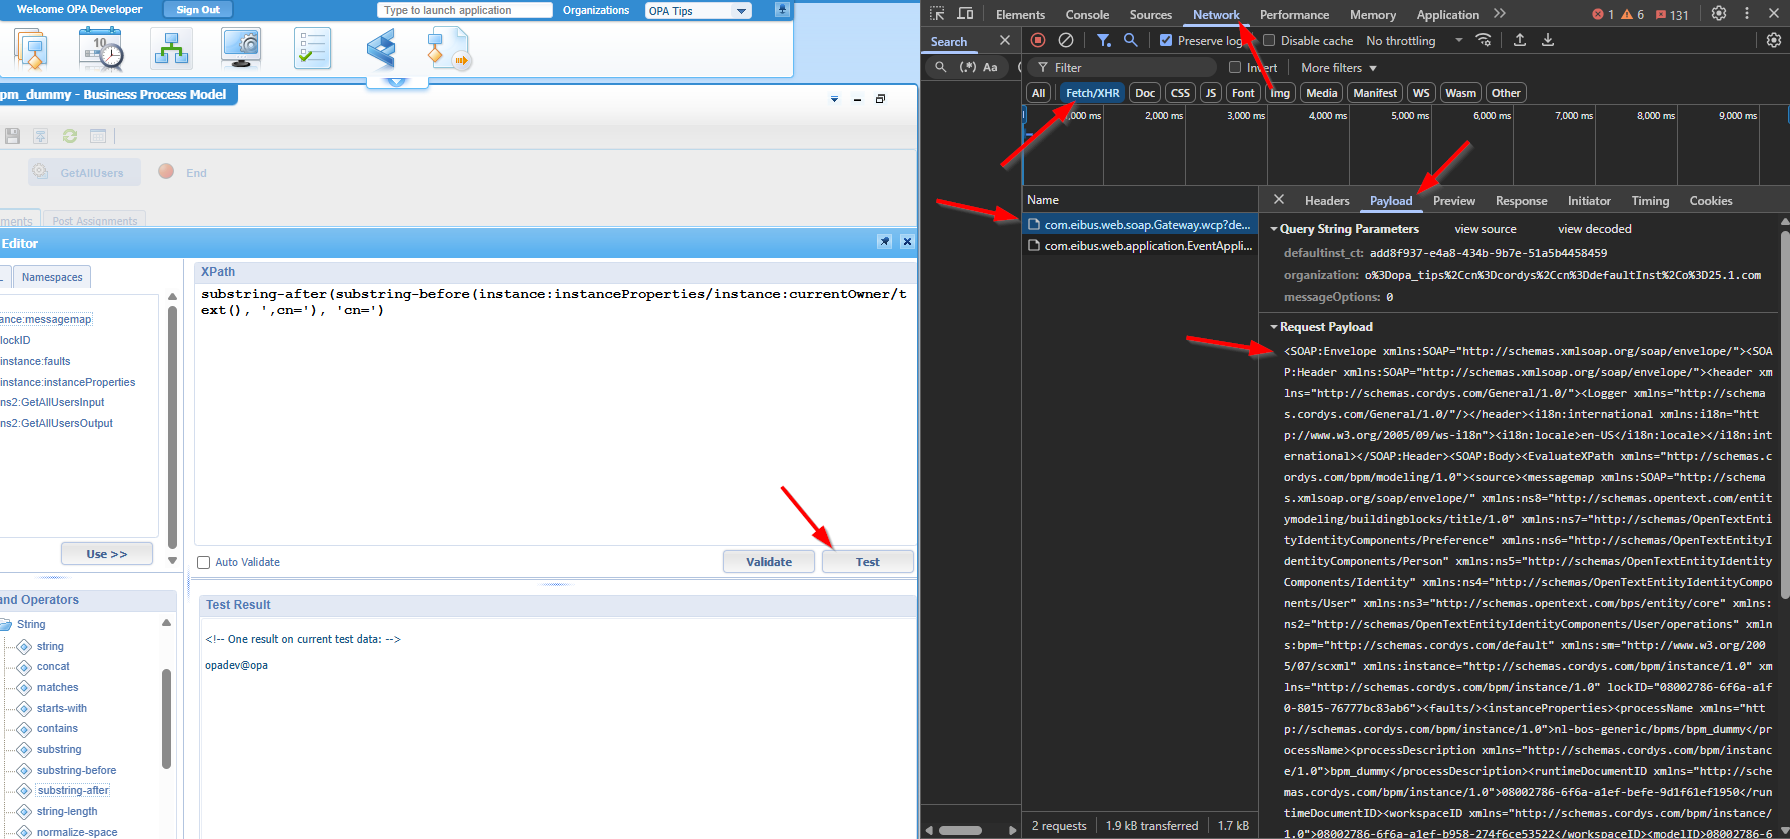Focus the Type to launch application field
Screen dimensions: 1790x839
pos(465,10)
